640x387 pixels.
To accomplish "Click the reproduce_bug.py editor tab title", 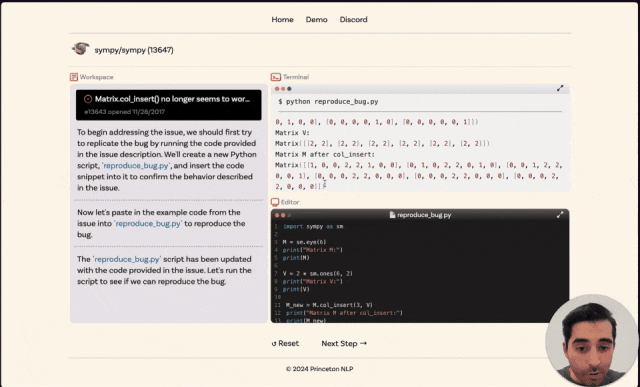I will 424,215.
